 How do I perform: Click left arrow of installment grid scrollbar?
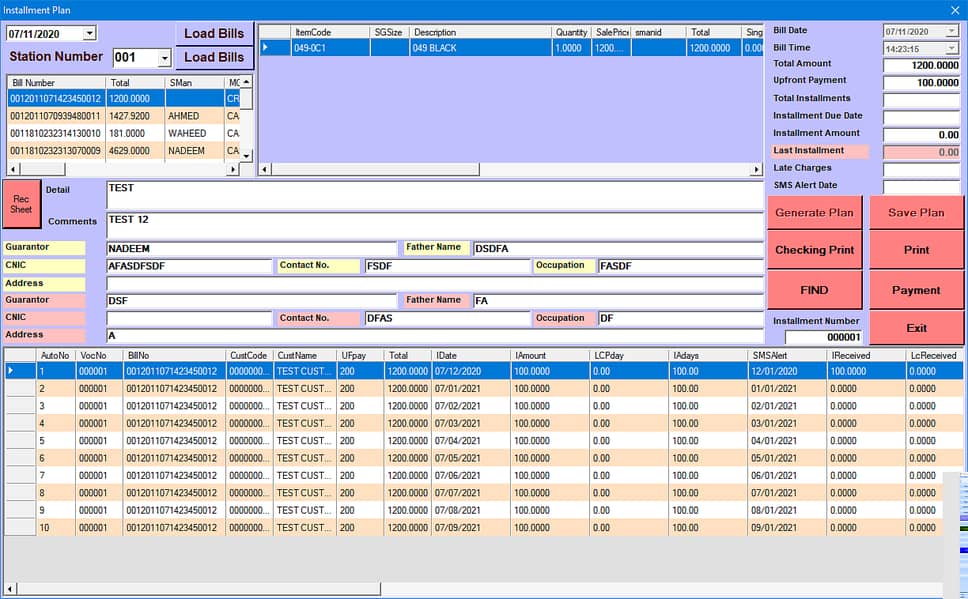pyautogui.click(x=10, y=589)
